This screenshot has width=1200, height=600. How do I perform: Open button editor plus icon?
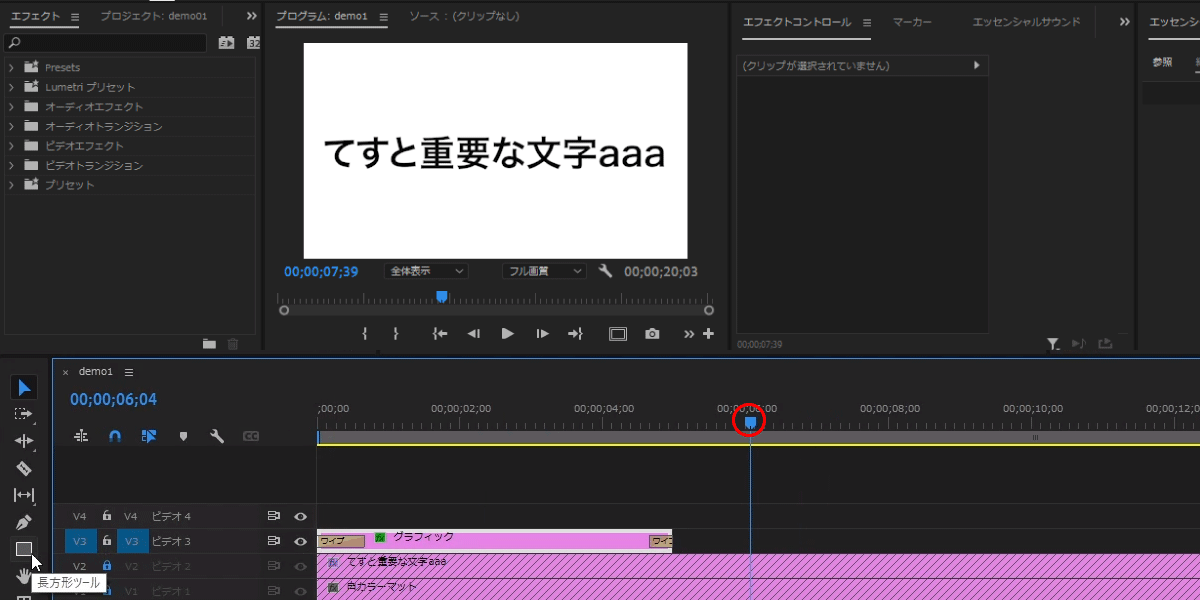[709, 334]
